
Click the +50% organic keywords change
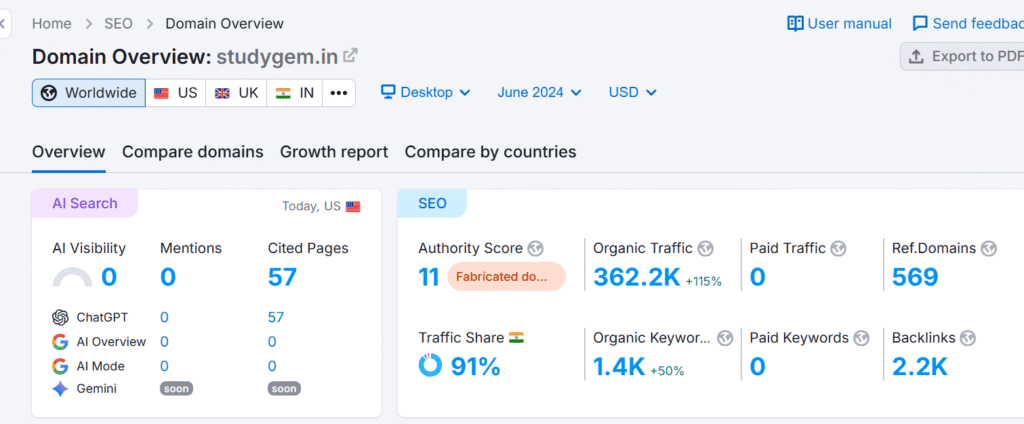pyautogui.click(x=667, y=371)
